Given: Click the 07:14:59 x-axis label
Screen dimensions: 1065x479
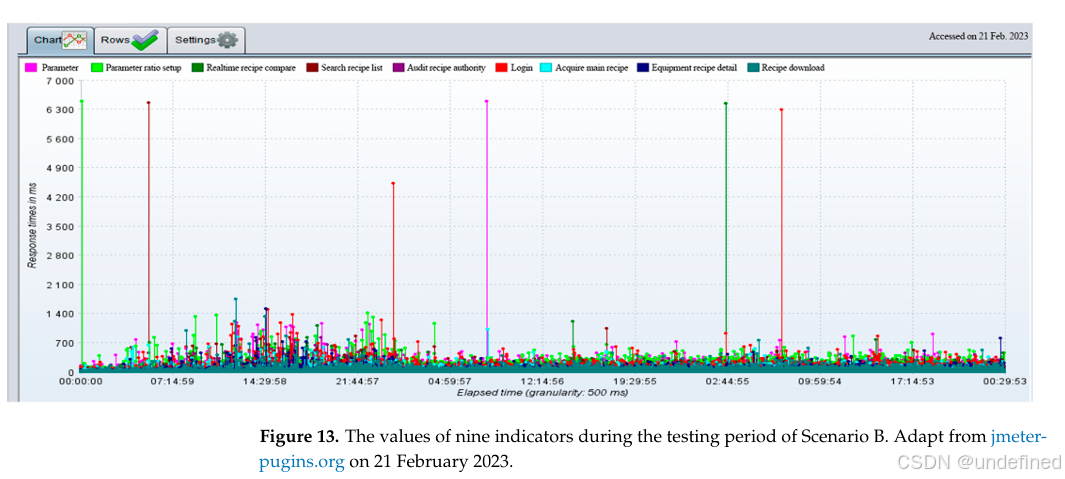Looking at the screenshot, I should [x=173, y=381].
